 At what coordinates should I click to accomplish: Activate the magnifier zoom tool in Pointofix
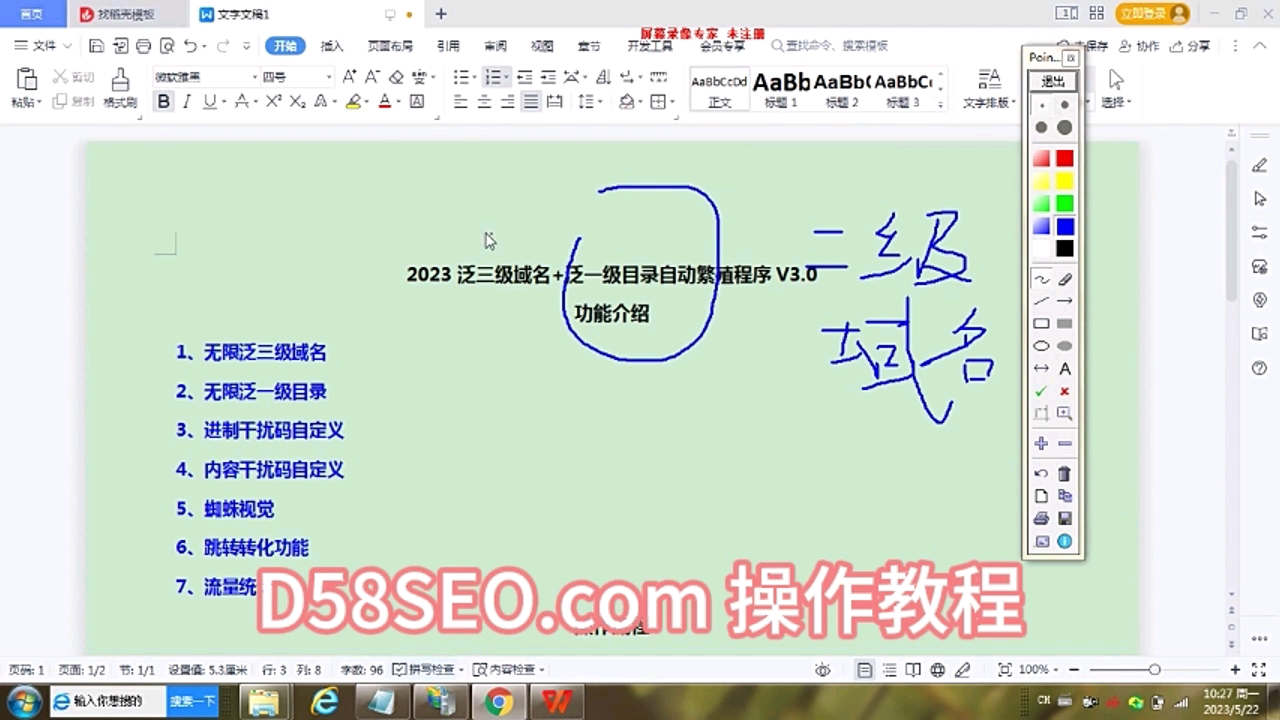tap(1065, 413)
